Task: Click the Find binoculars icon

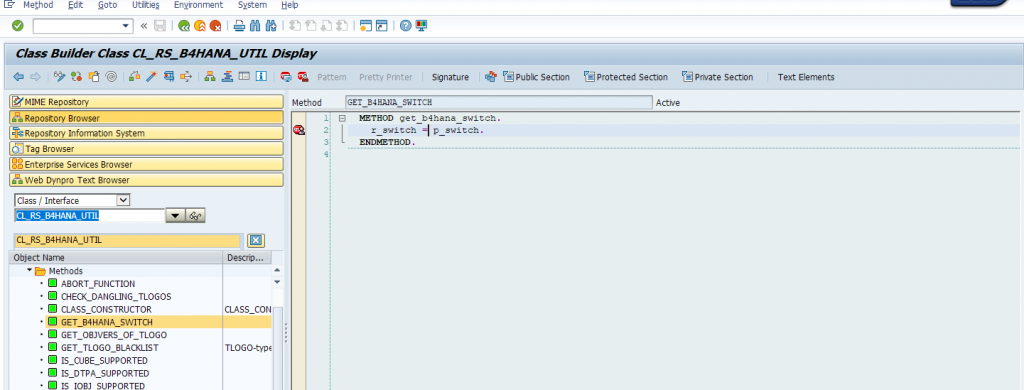Action: [255, 25]
